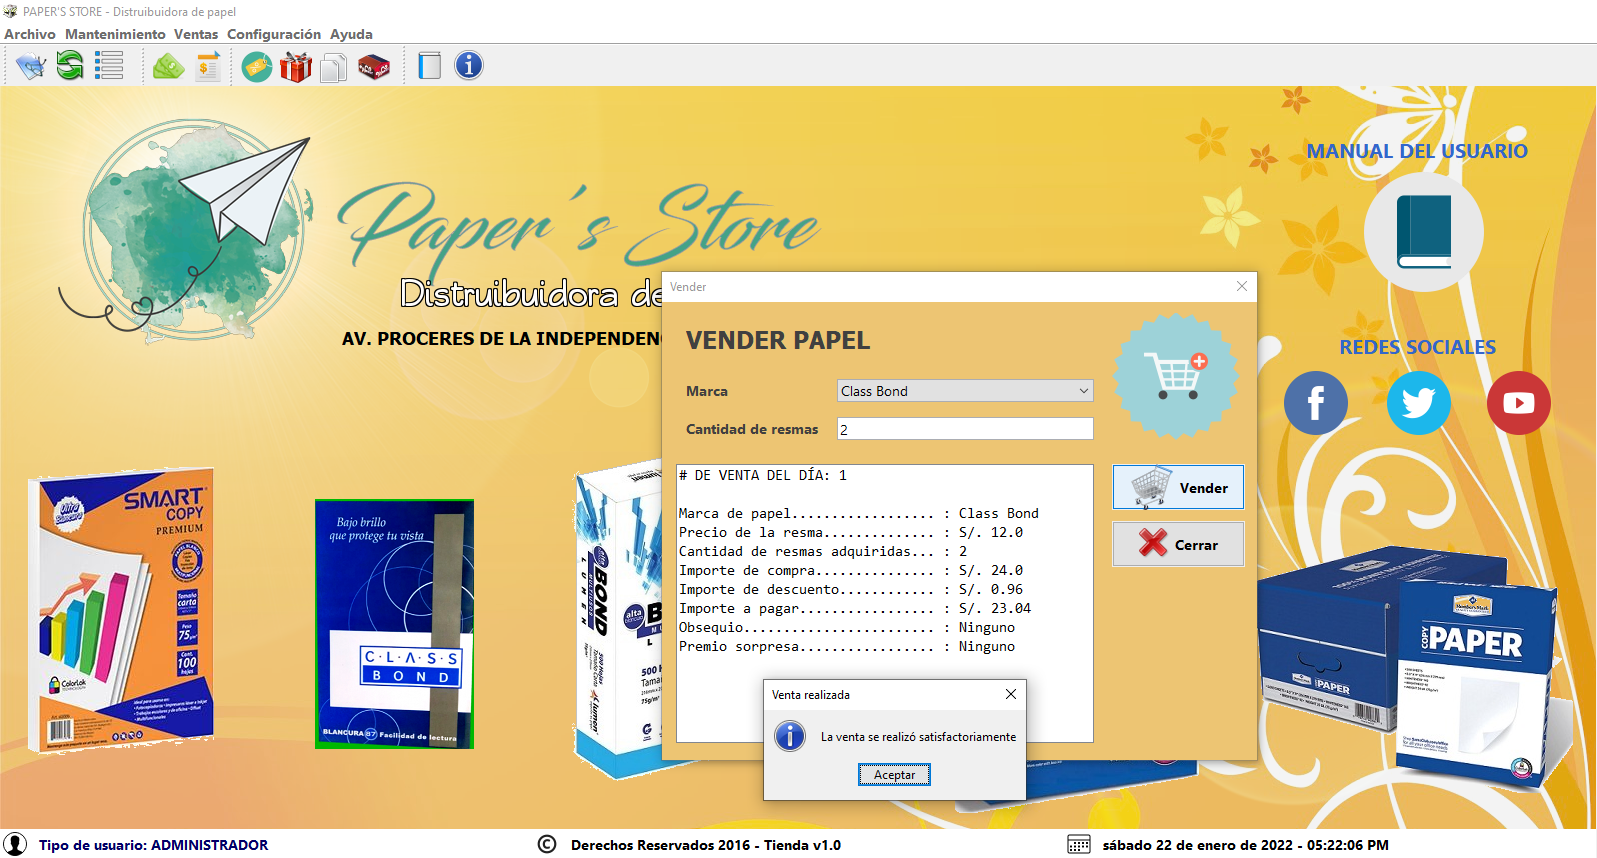Viewport: 1597px width, 858px height.
Task: Click the Cantidad de resmas input field
Action: [x=965, y=429]
